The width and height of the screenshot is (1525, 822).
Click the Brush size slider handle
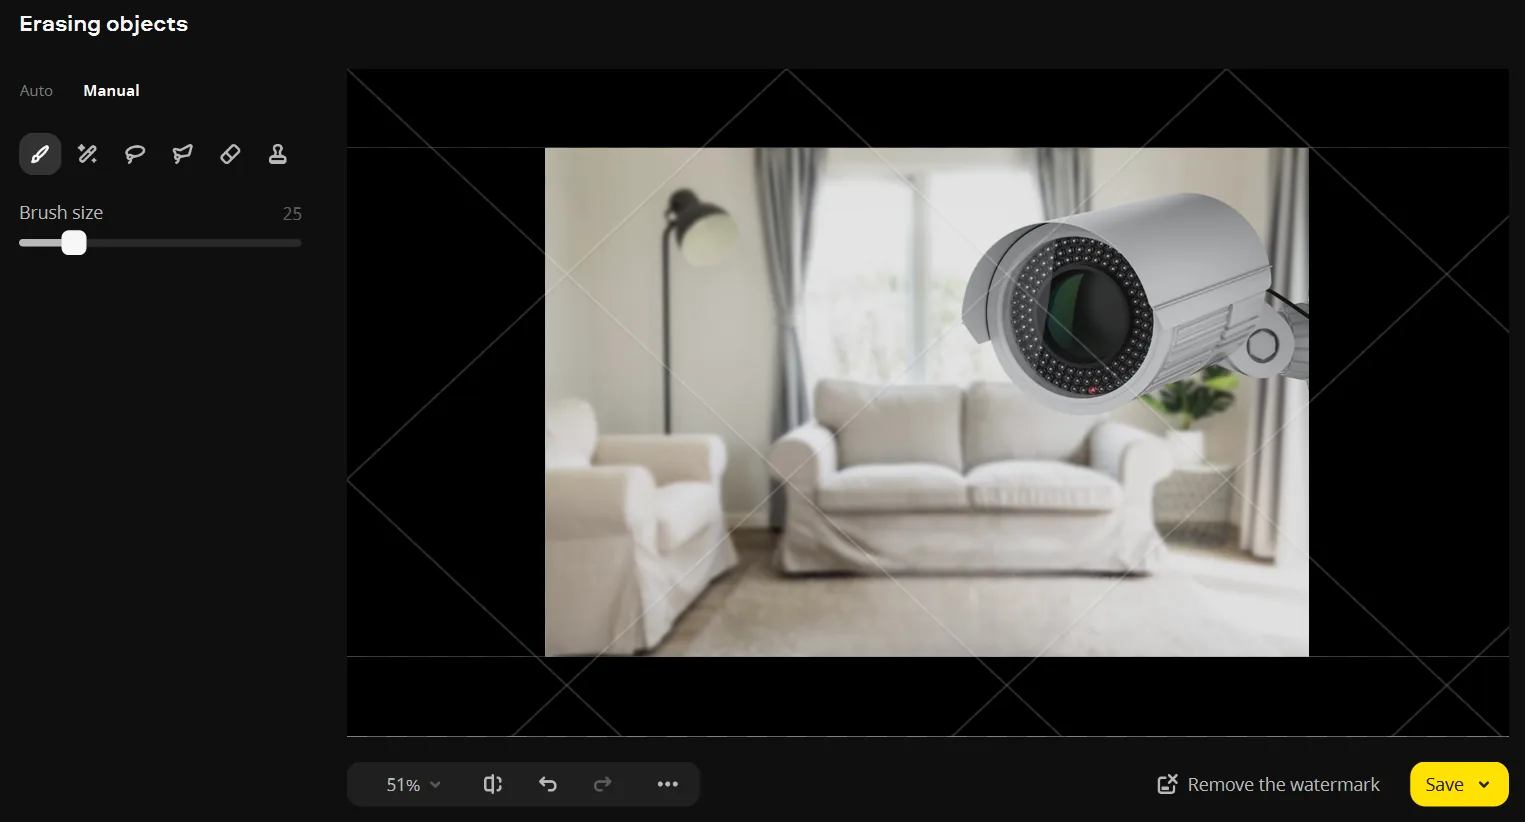pyautogui.click(x=74, y=243)
